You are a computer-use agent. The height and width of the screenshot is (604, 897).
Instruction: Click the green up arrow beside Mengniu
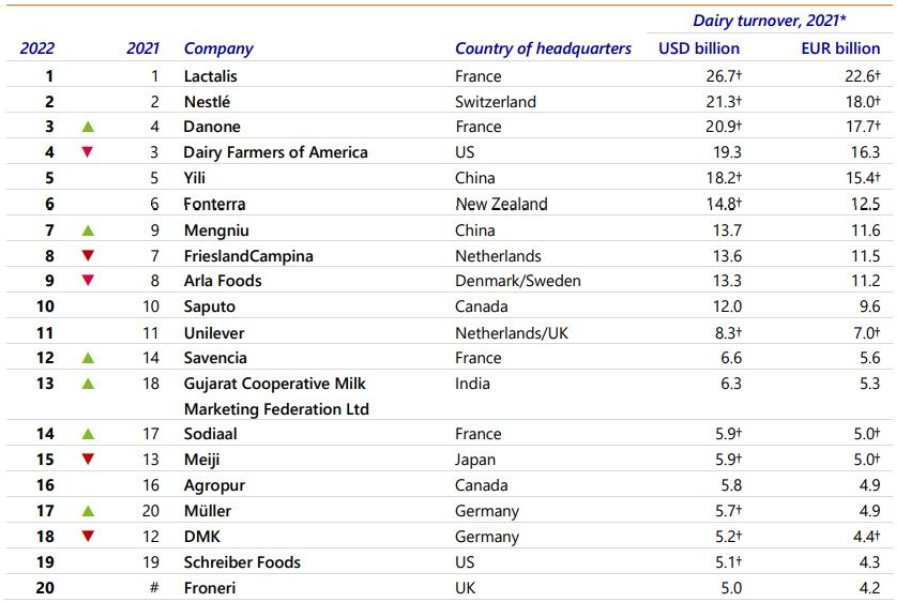pos(88,230)
